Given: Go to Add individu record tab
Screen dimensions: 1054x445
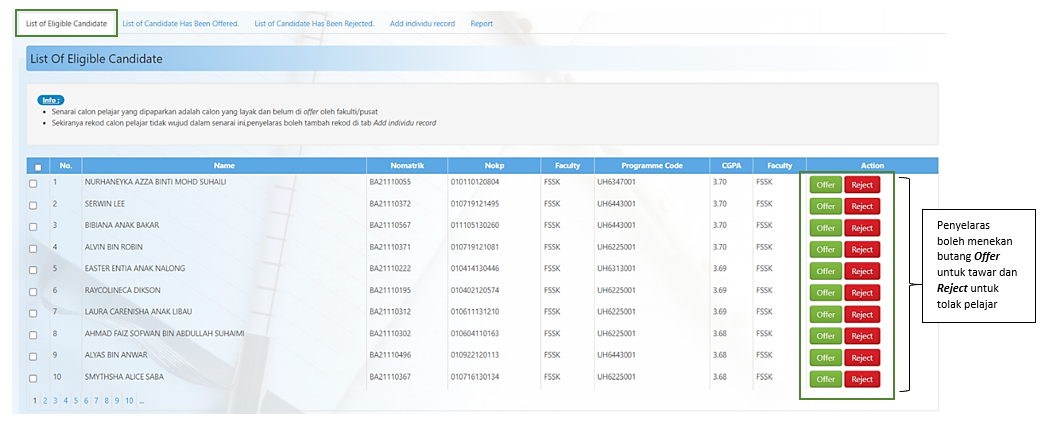Looking at the screenshot, I should [x=423, y=23].
